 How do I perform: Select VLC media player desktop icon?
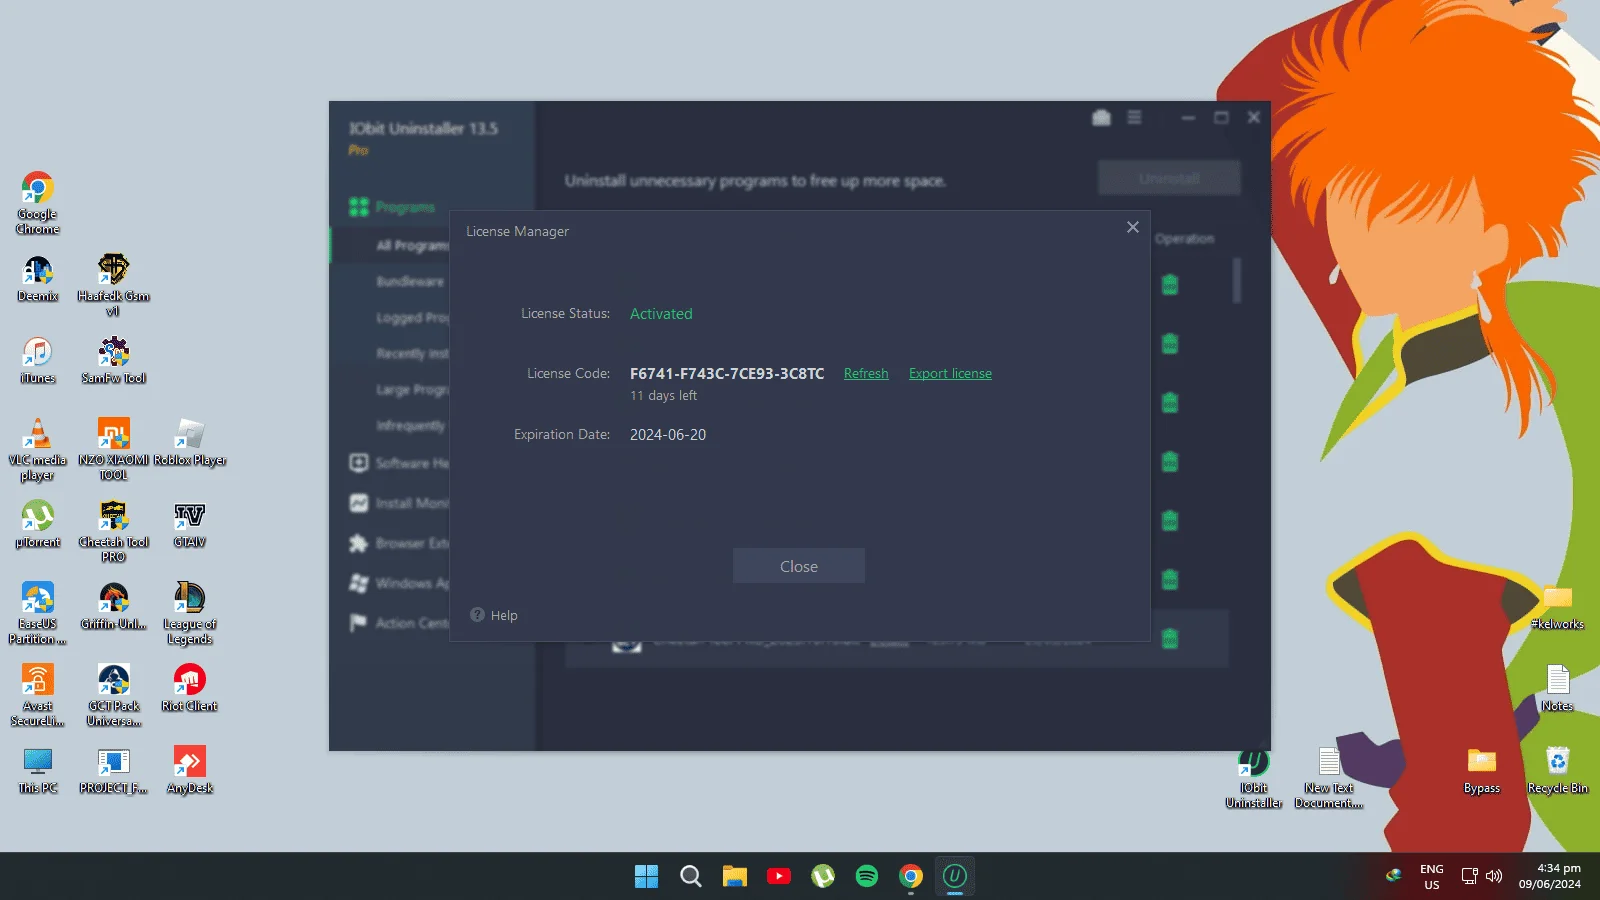[x=37, y=450]
